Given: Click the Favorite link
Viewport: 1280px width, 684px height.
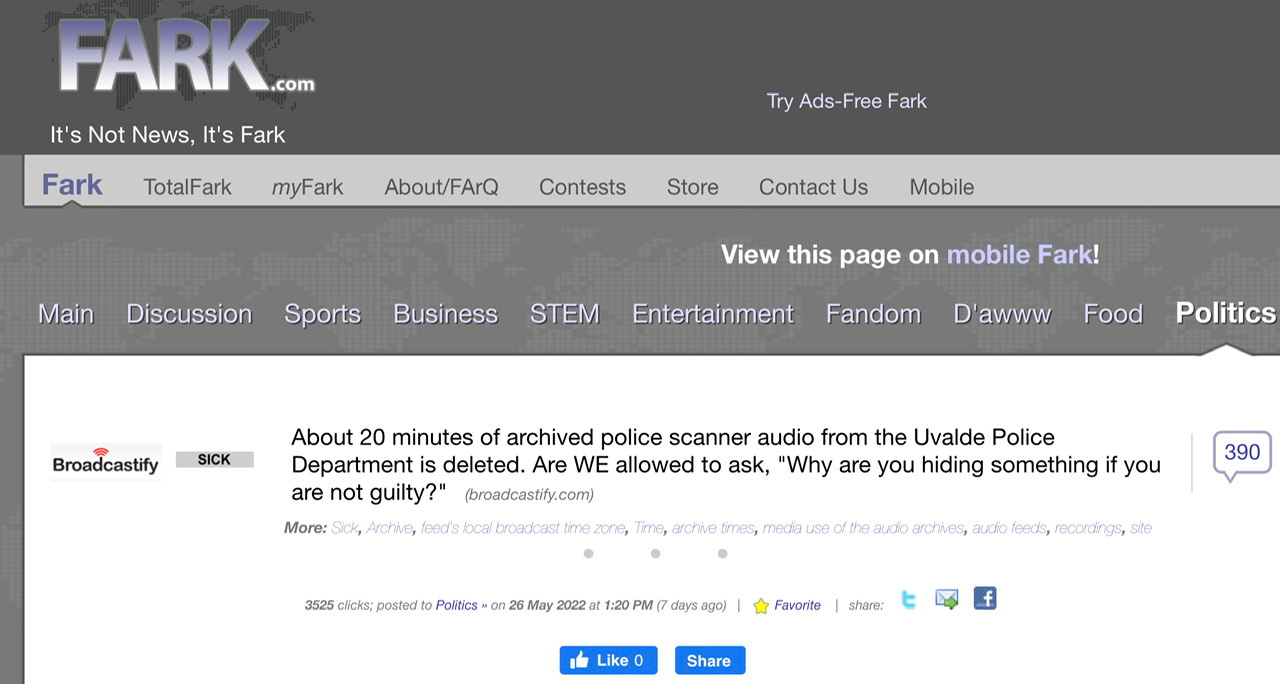Looking at the screenshot, I should (797, 605).
